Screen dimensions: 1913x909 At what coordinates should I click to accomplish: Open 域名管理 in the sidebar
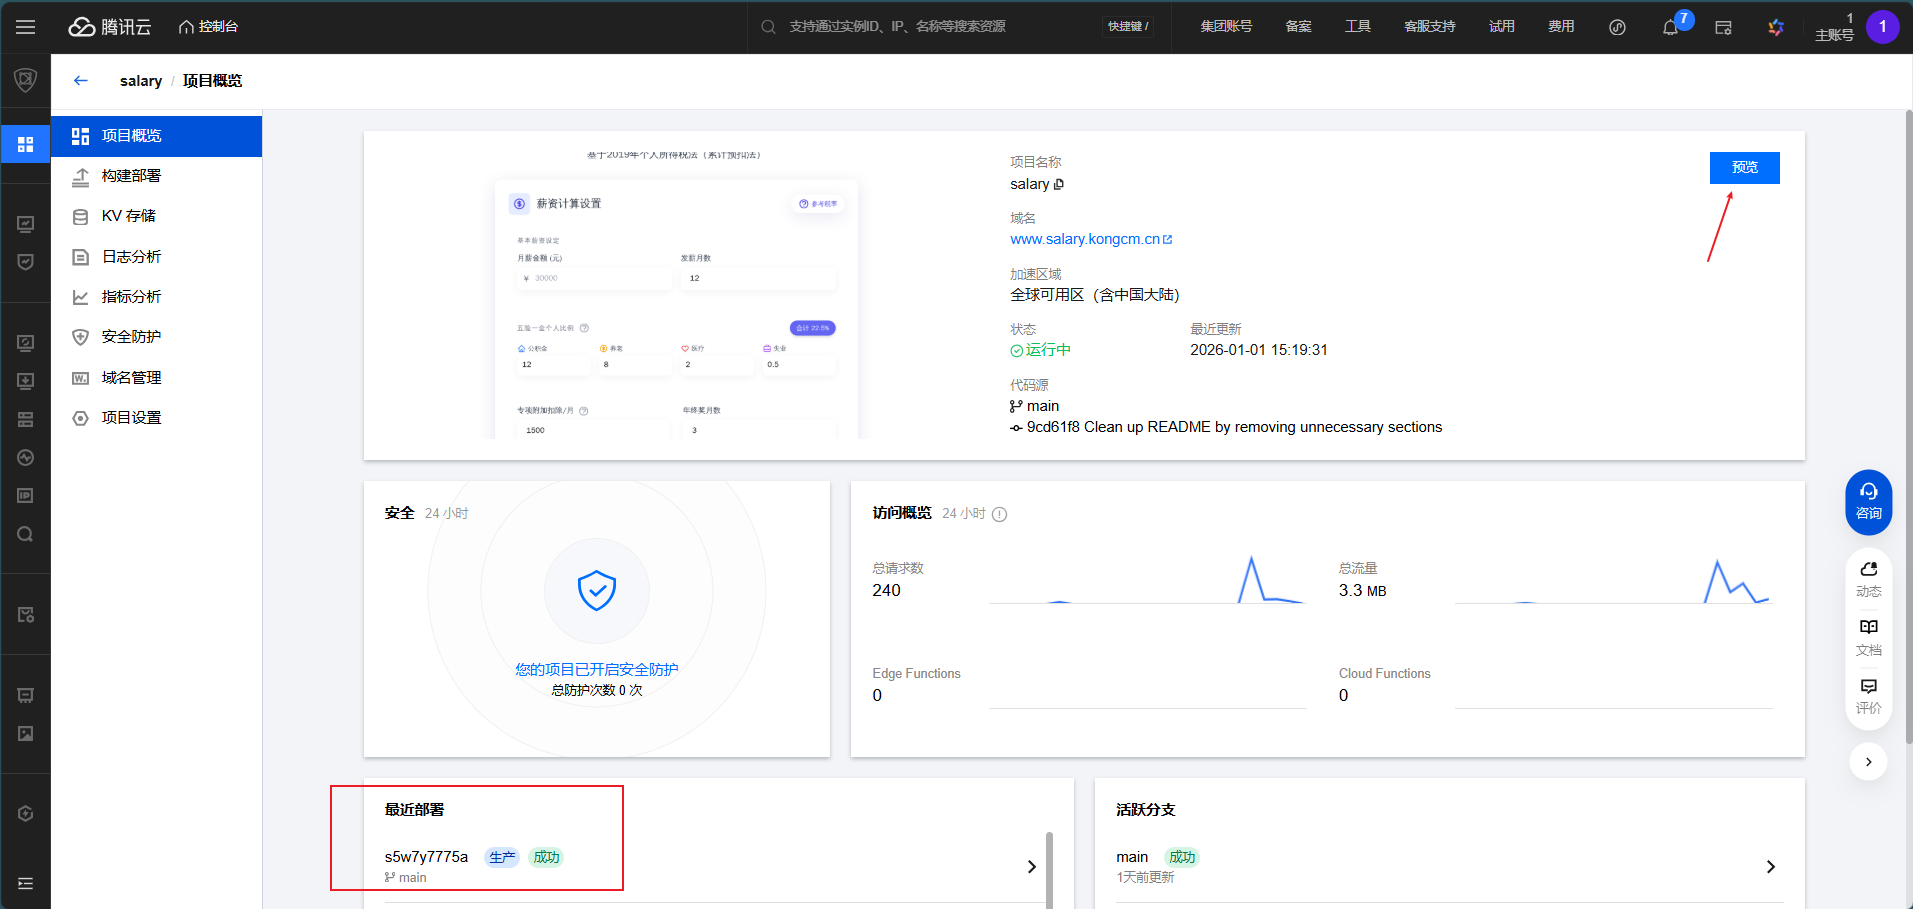click(131, 378)
